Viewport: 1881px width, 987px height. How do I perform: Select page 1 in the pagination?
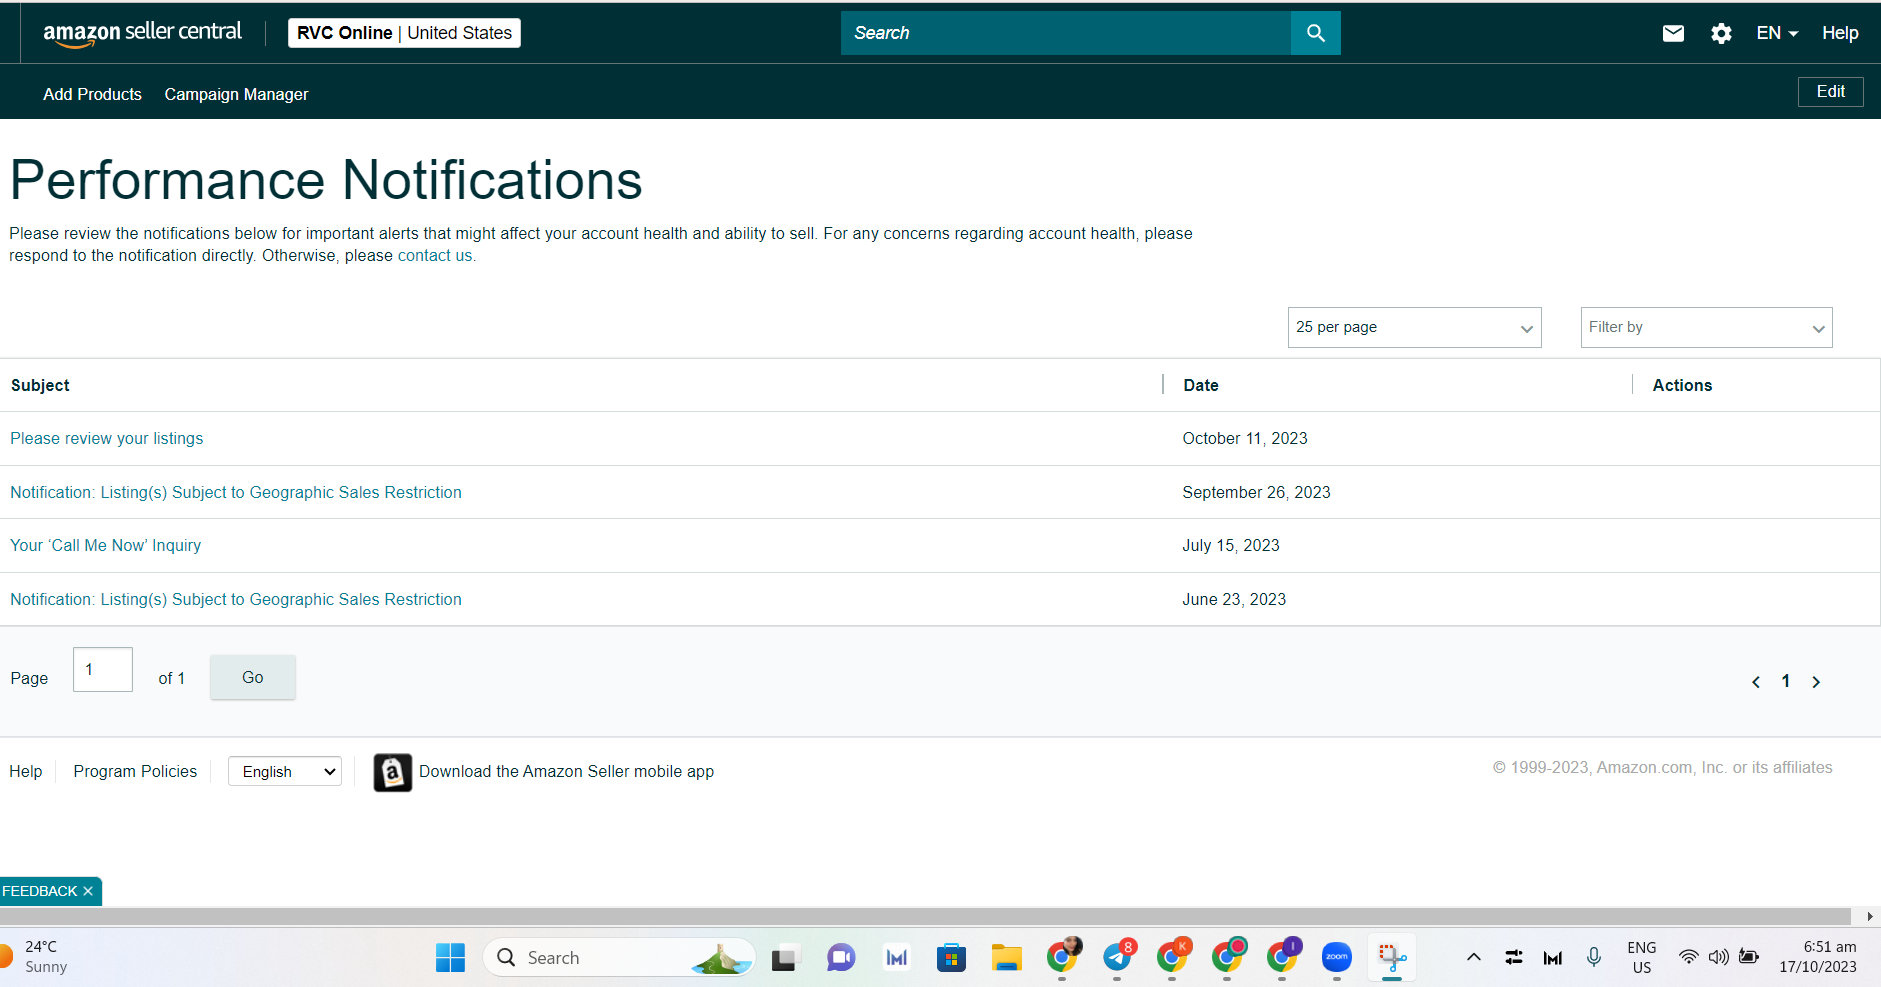1786,681
